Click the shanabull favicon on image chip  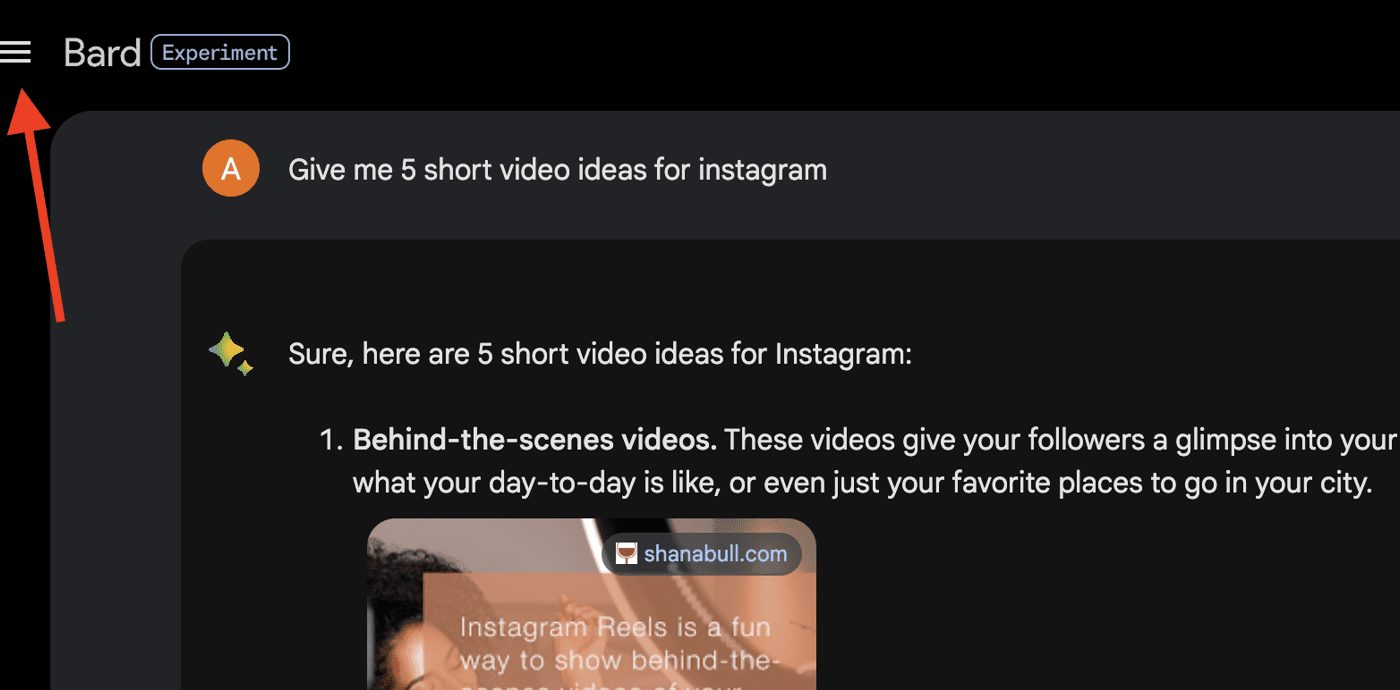pyautogui.click(x=626, y=553)
